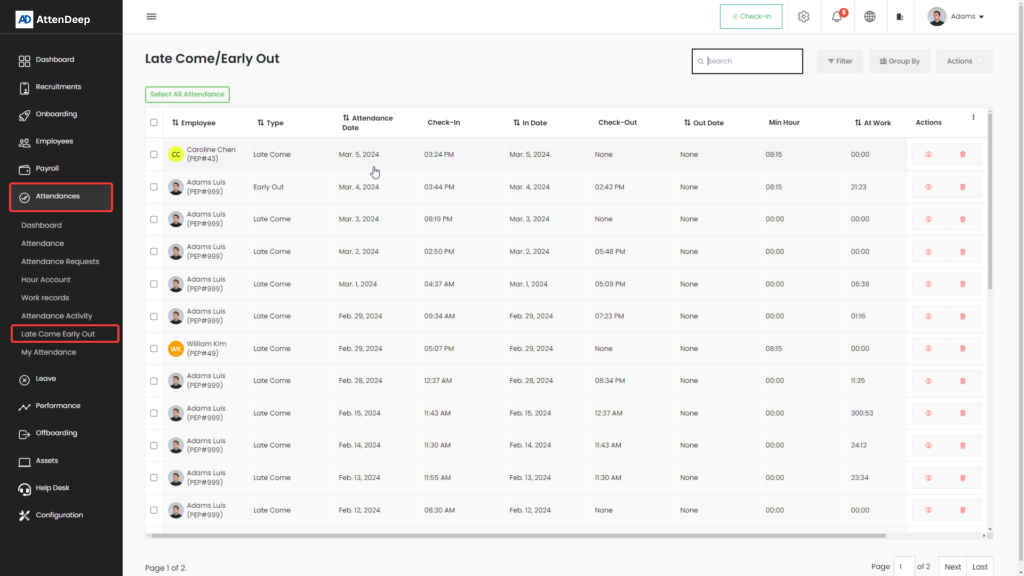This screenshot has width=1024, height=576.
Task: Tick the checkbox for Caroline Chen's row
Action: (154, 155)
